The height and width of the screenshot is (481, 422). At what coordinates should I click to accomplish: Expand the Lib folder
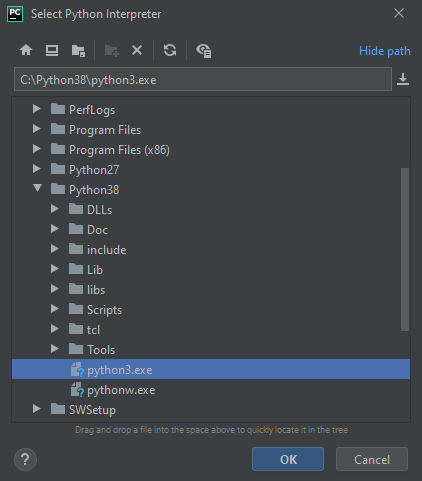(55, 269)
